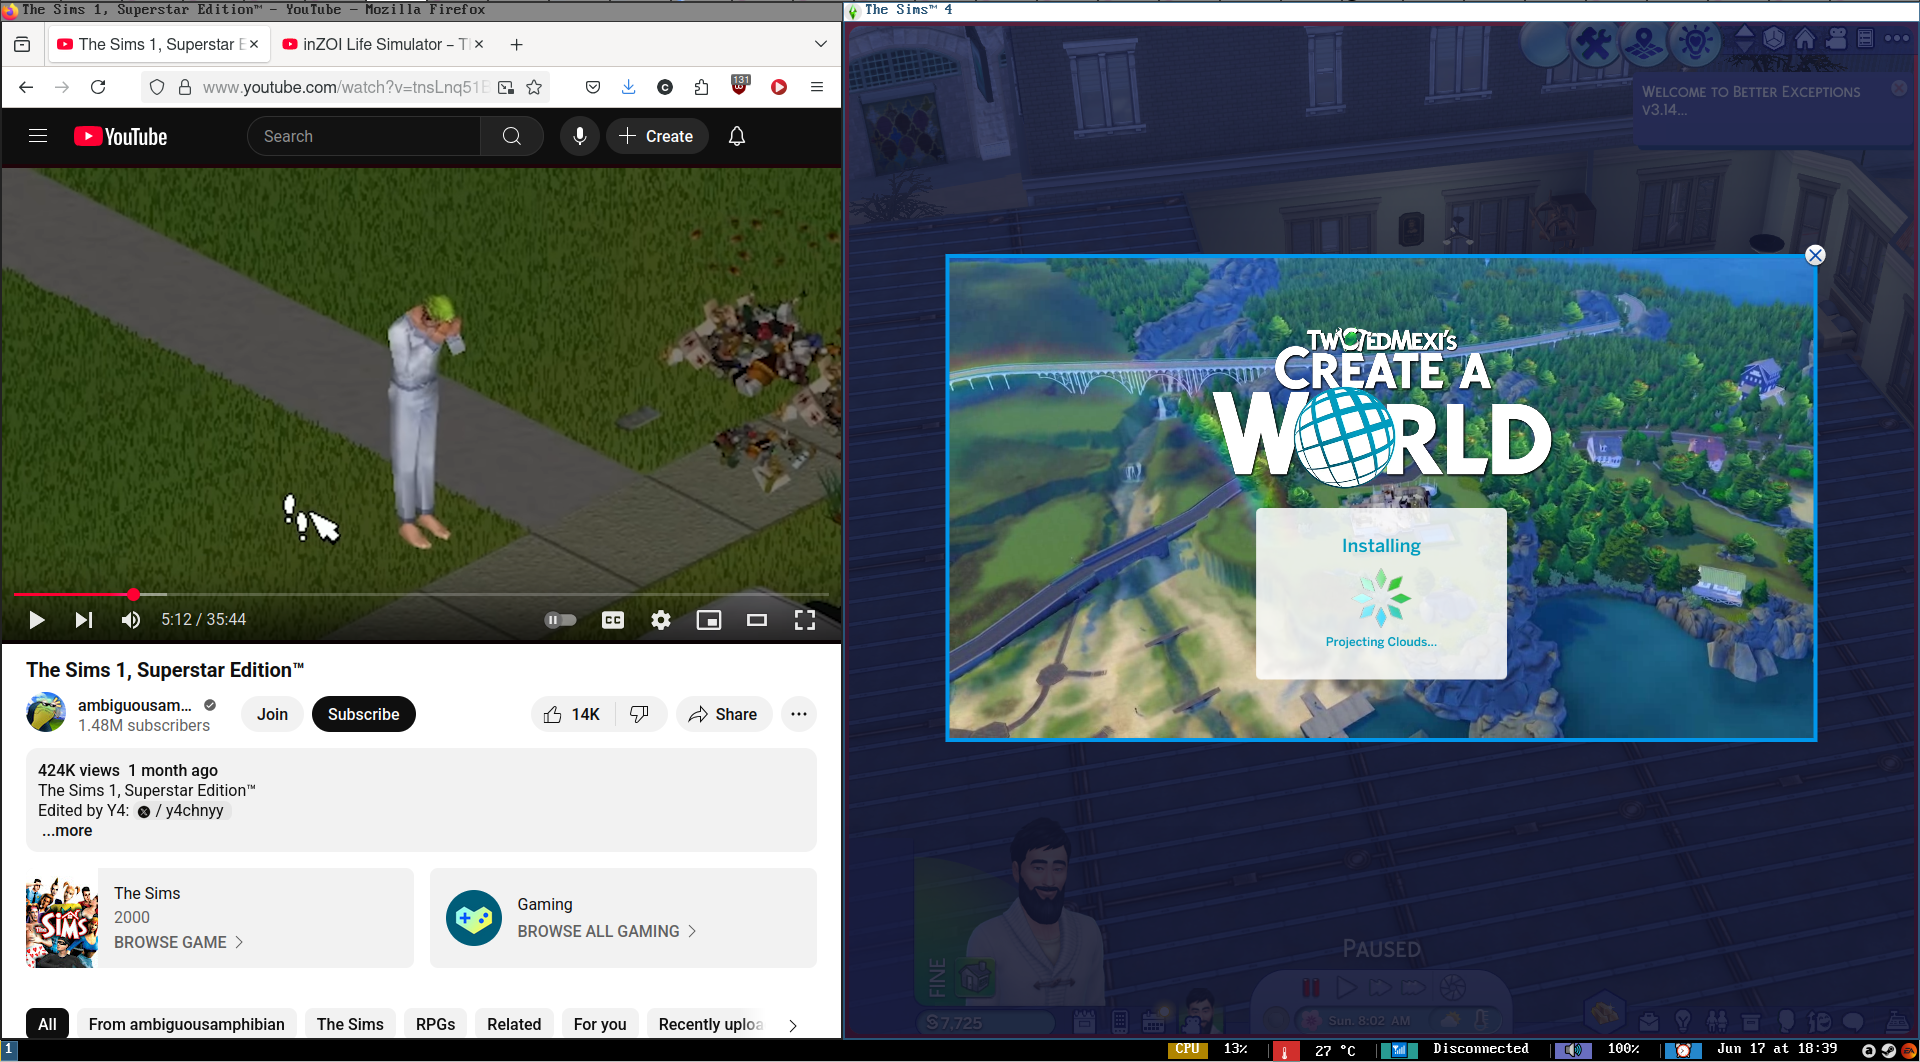This screenshot has width=1920, height=1062.
Task: Play the YouTube video
Action: coord(37,620)
